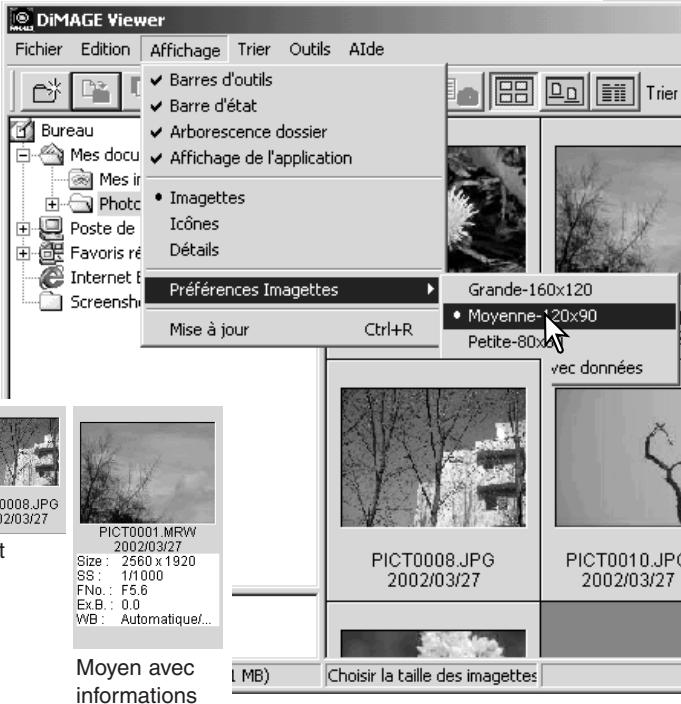The width and height of the screenshot is (681, 704).
Task: Close the Affichage menu
Action: click(x=185, y=50)
